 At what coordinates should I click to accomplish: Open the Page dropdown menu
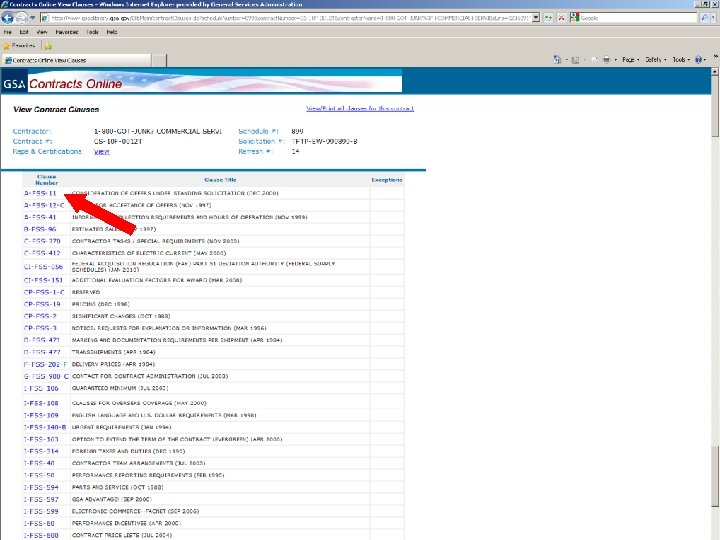631,60
